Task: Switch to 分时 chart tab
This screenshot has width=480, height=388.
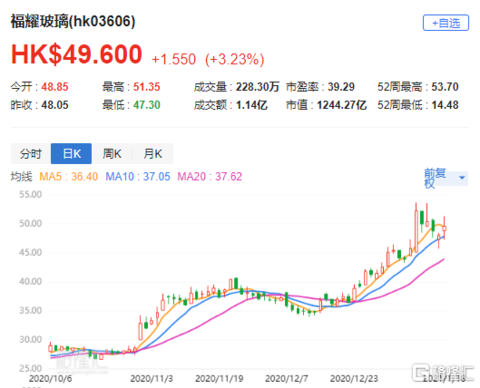Action: pos(31,154)
